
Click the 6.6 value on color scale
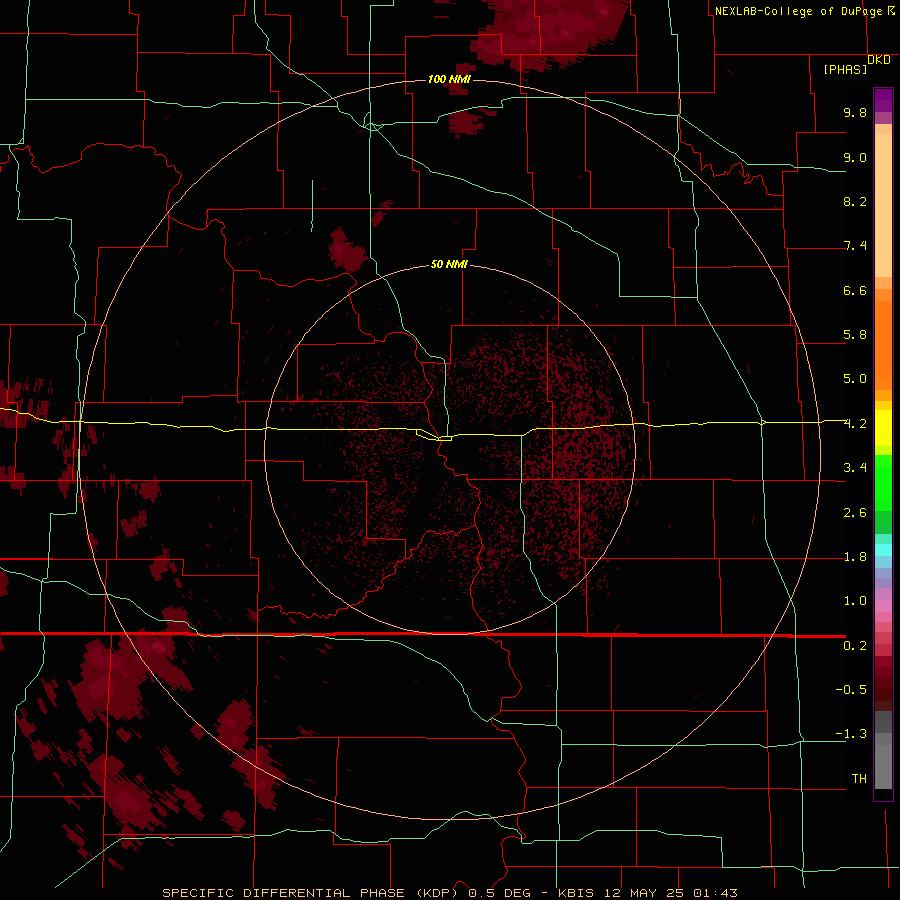pos(855,290)
